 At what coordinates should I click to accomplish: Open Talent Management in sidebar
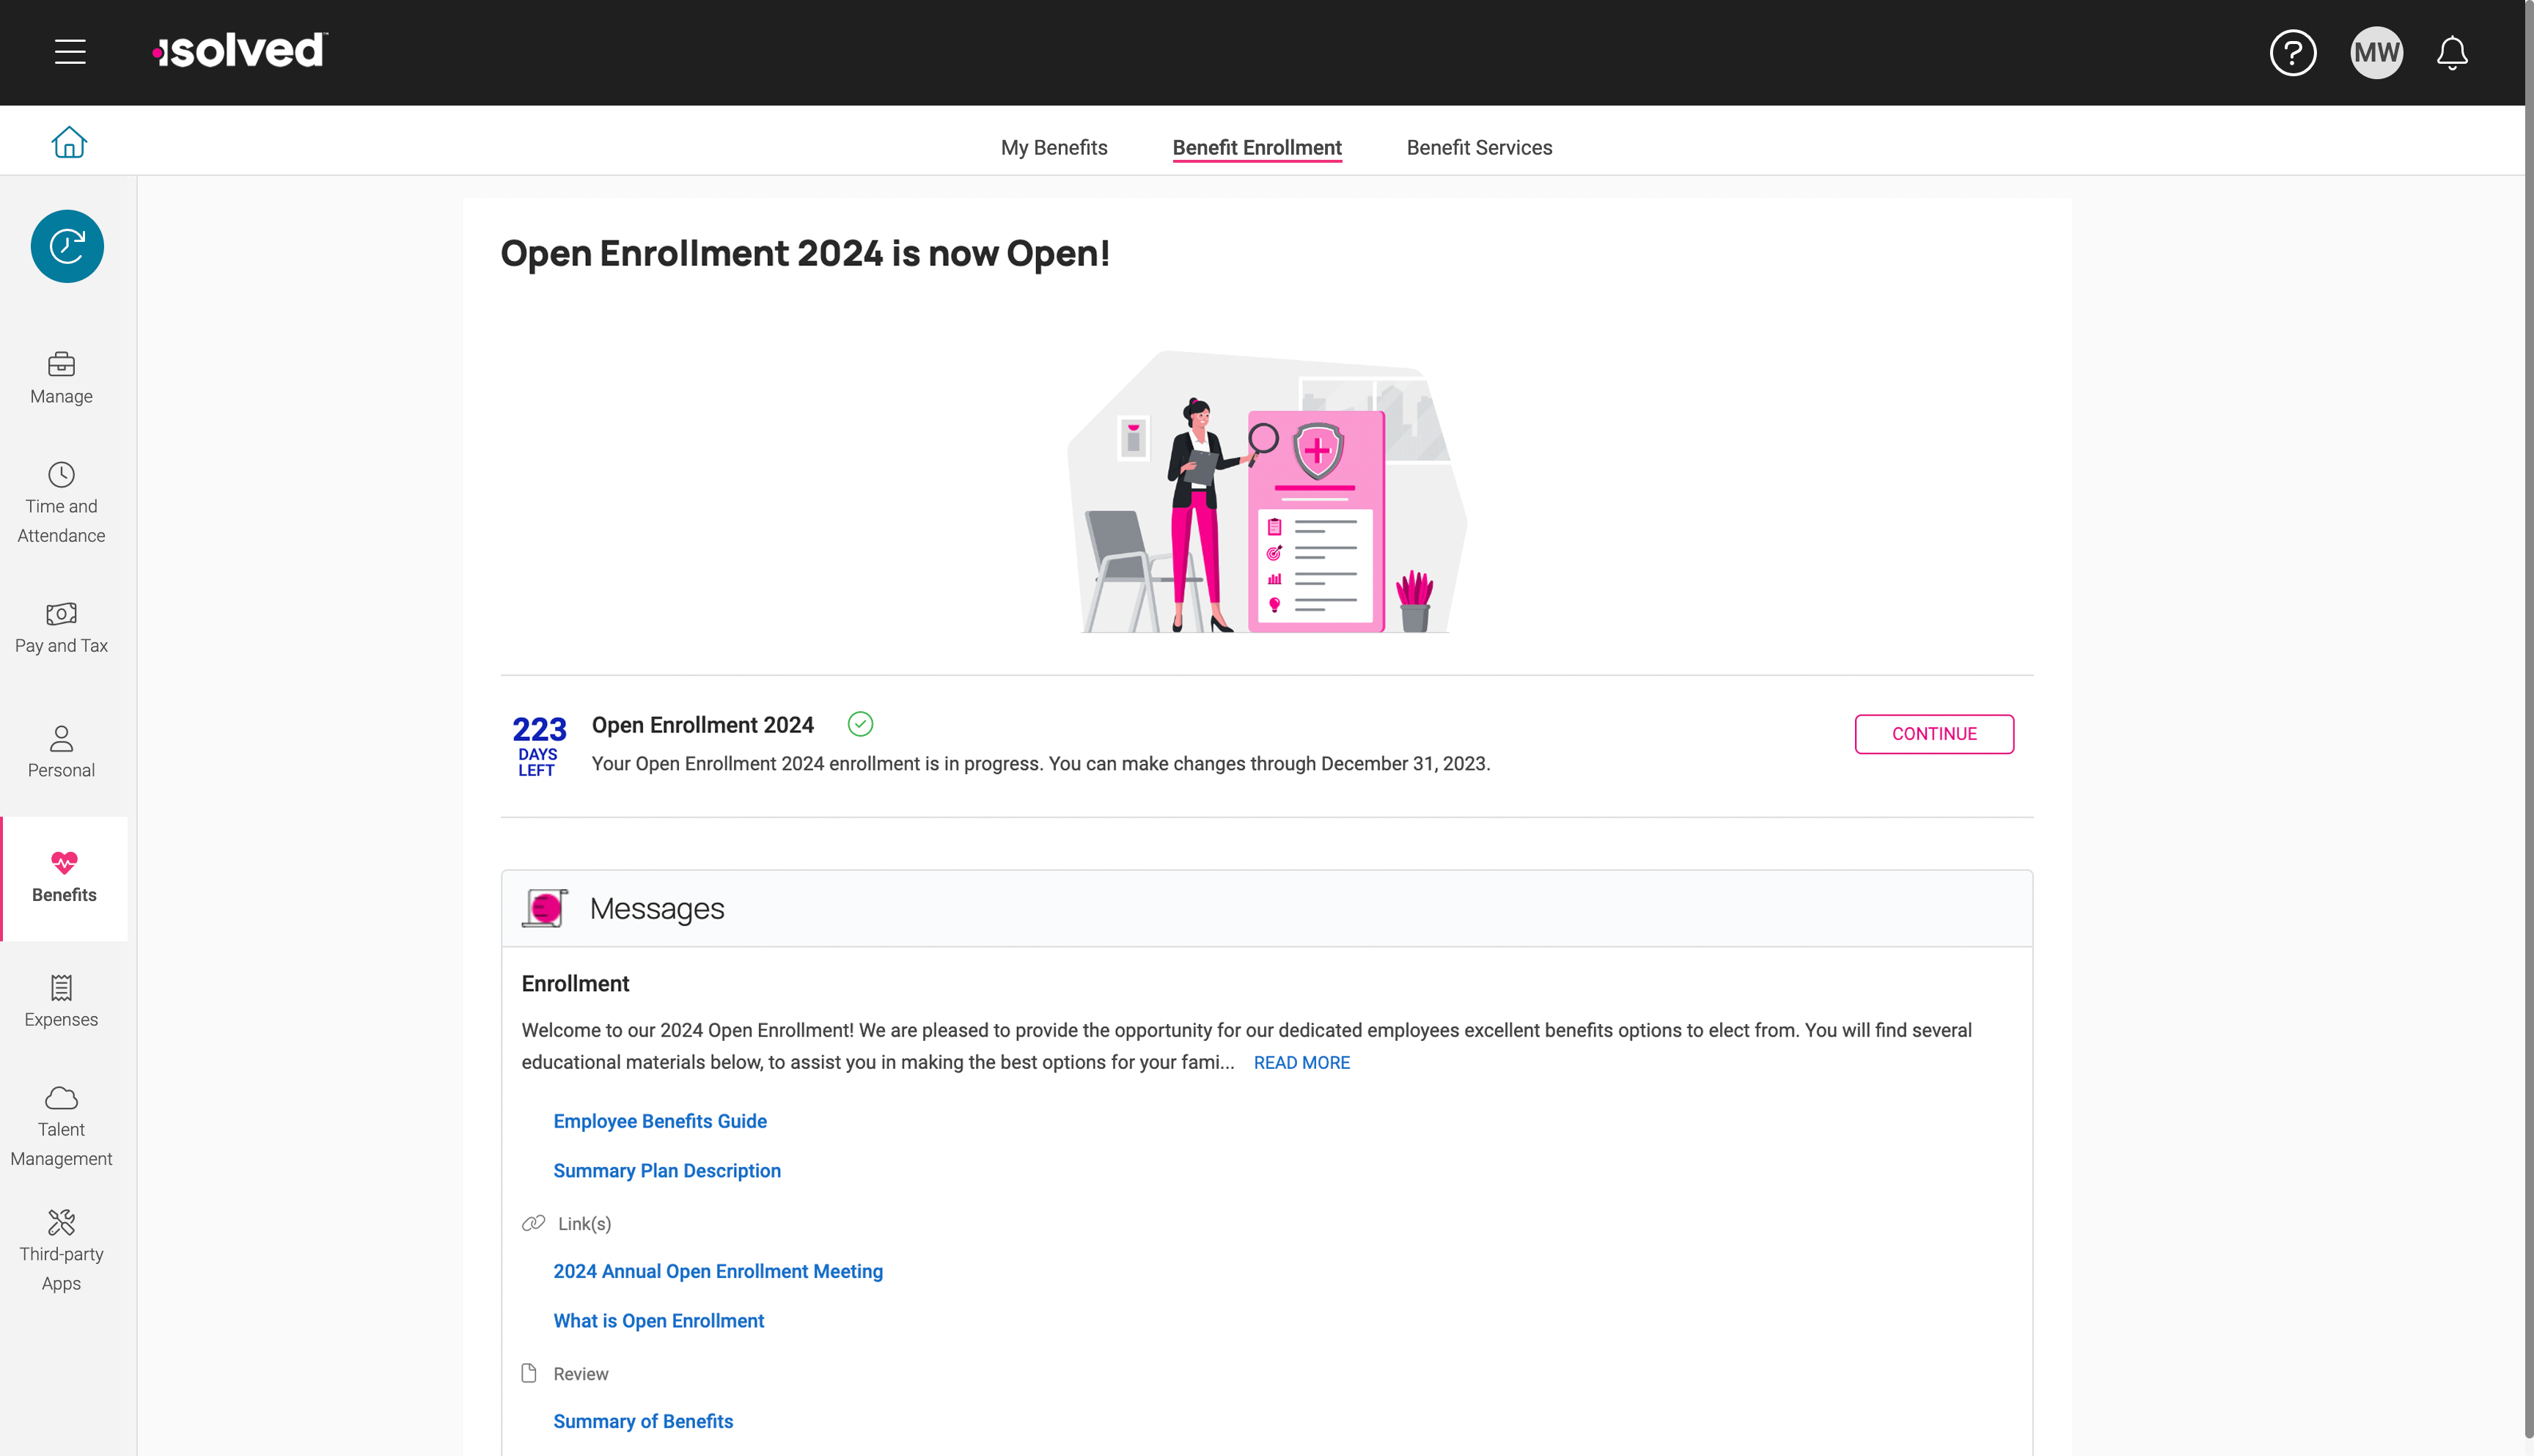pos(61,1127)
